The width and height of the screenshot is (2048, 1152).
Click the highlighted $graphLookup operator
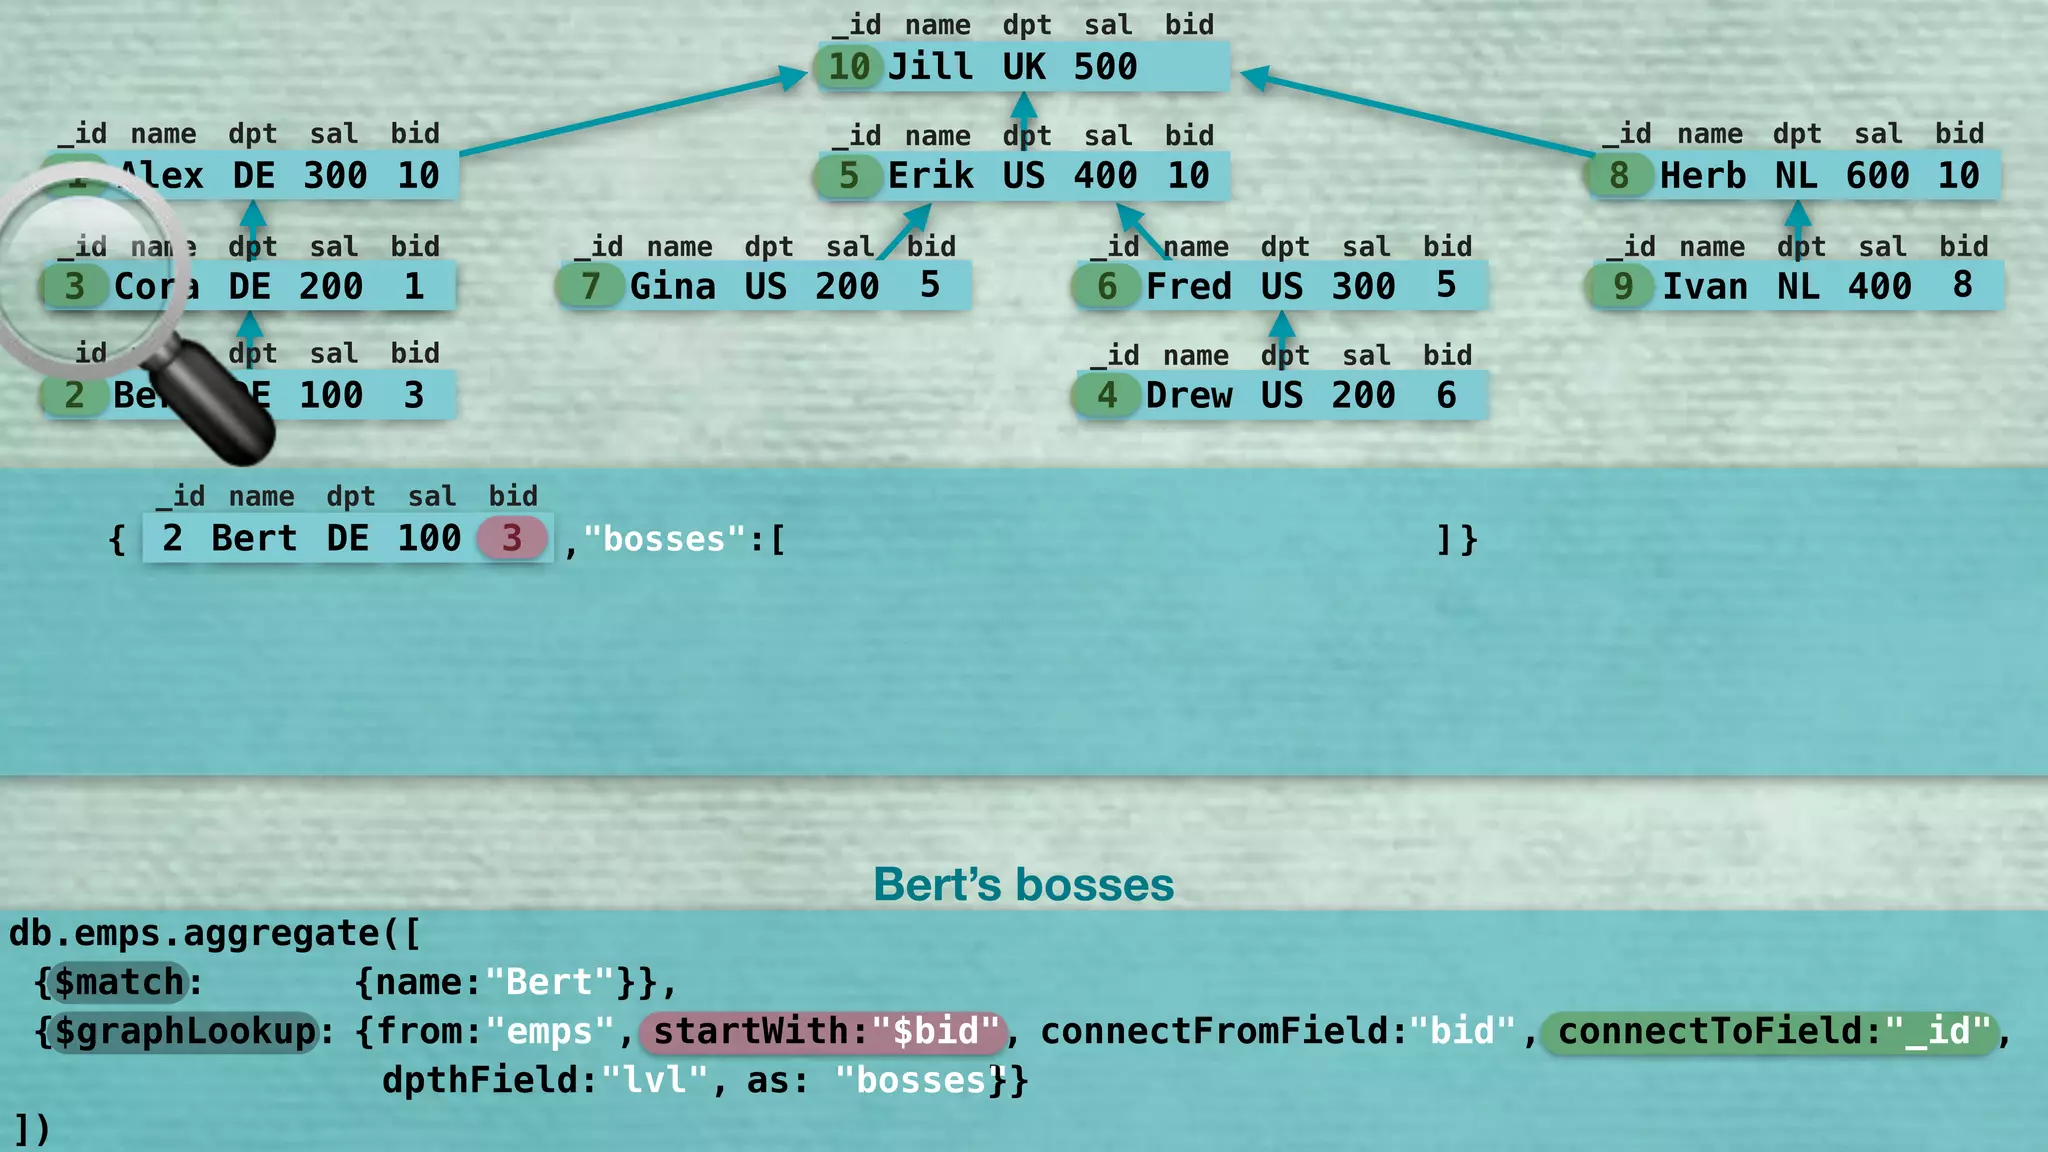click(x=184, y=1031)
